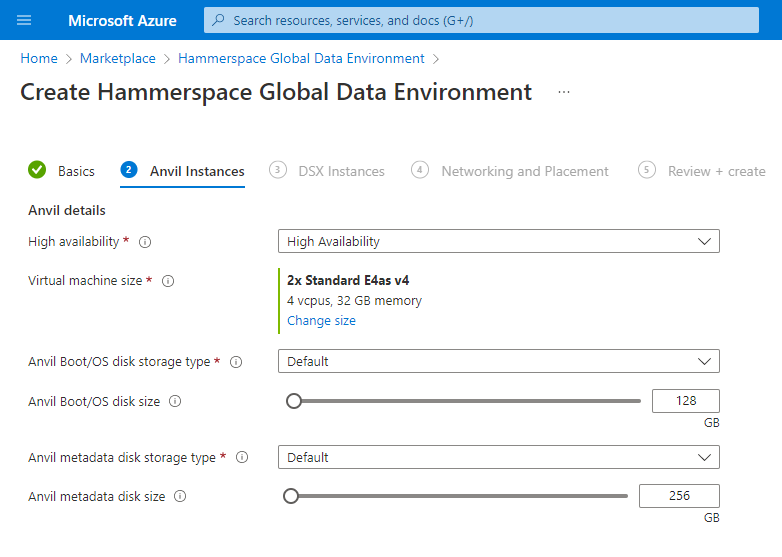Image resolution: width=782 pixels, height=557 pixels.
Task: Click the step 2 number badge
Action: click(x=129, y=170)
